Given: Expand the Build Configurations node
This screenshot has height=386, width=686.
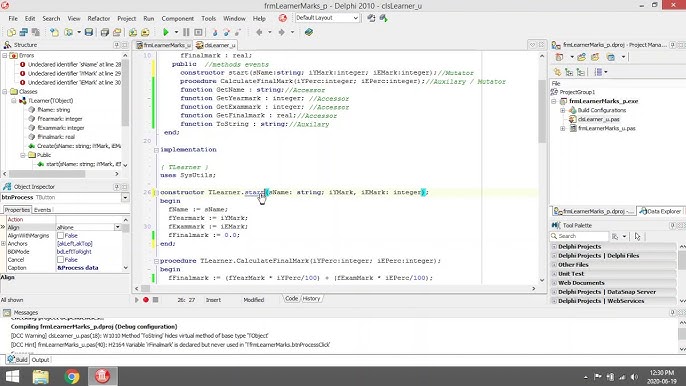Looking at the screenshot, I should tap(563, 110).
